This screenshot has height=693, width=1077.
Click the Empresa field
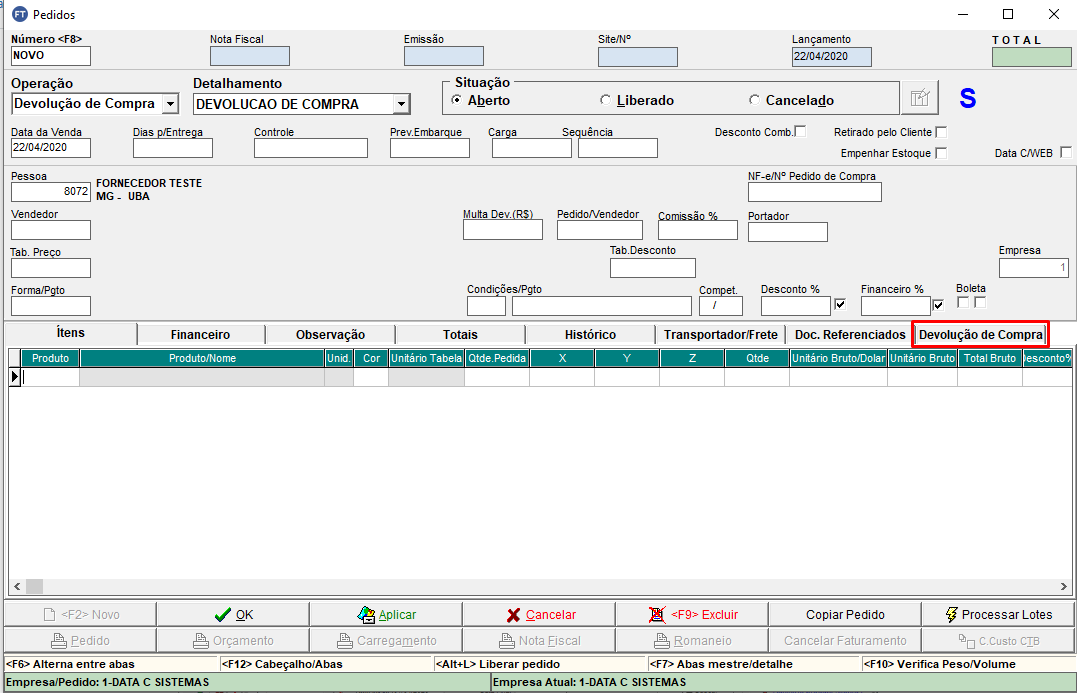pos(1034,268)
